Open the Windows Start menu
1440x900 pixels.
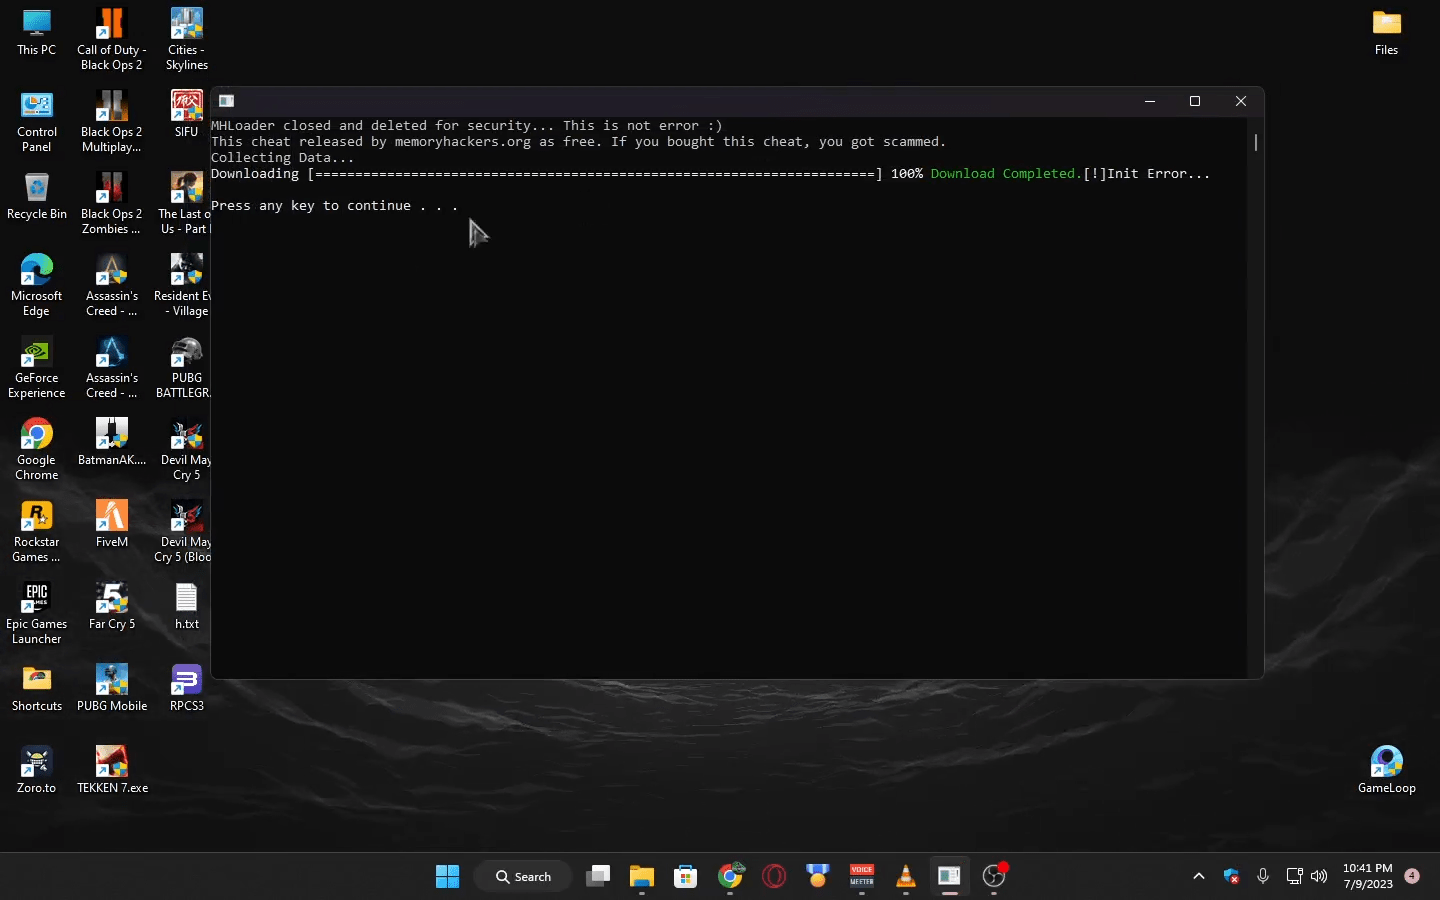tap(447, 877)
